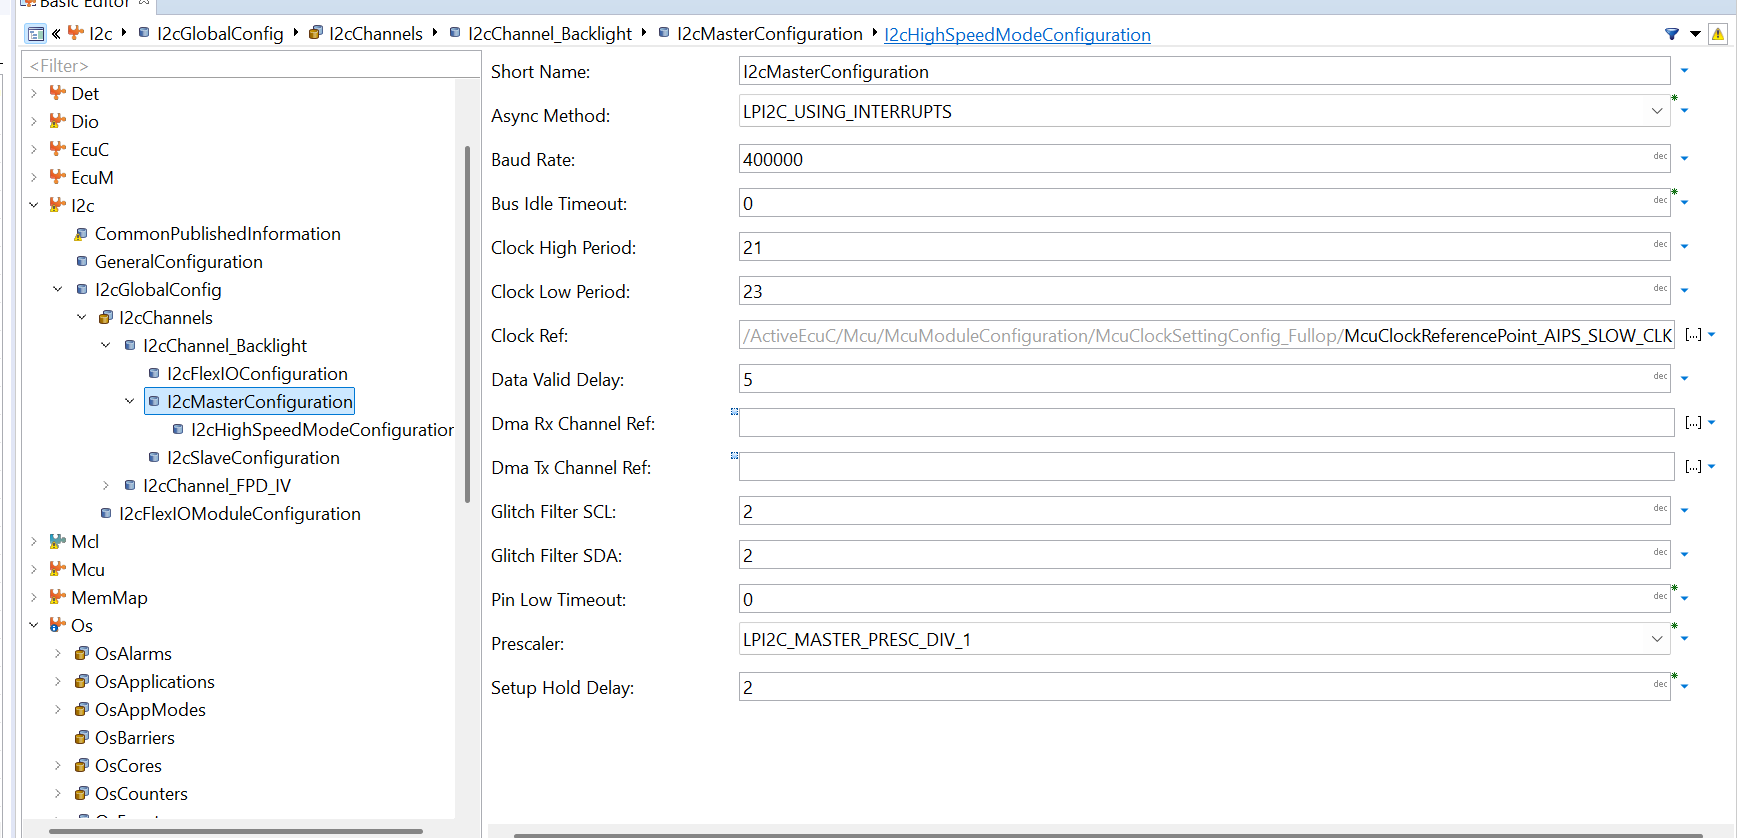1737x838 pixels.
Task: Click the I2cGlobalConfig icon in breadcrumb
Action: click(x=144, y=33)
